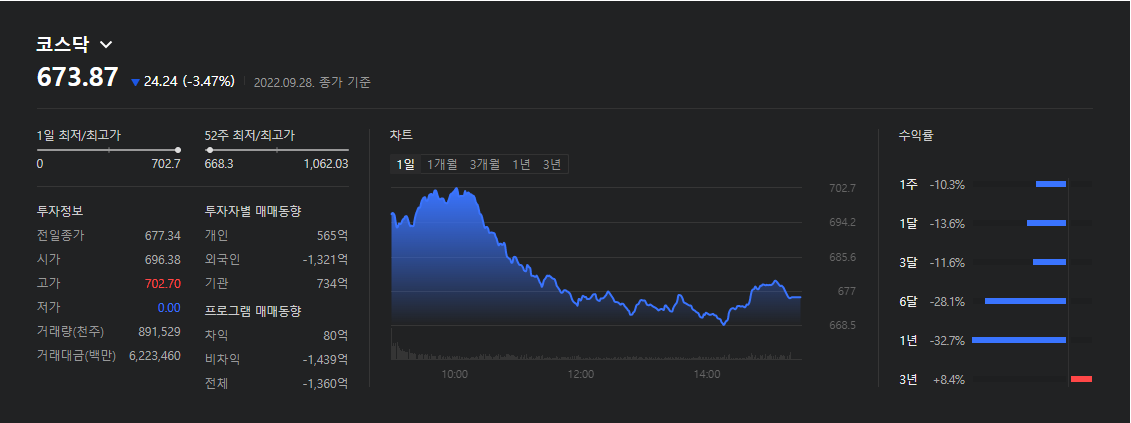This screenshot has height=423, width=1131.
Task: Switch chart to 3개월 period
Action: [485, 165]
